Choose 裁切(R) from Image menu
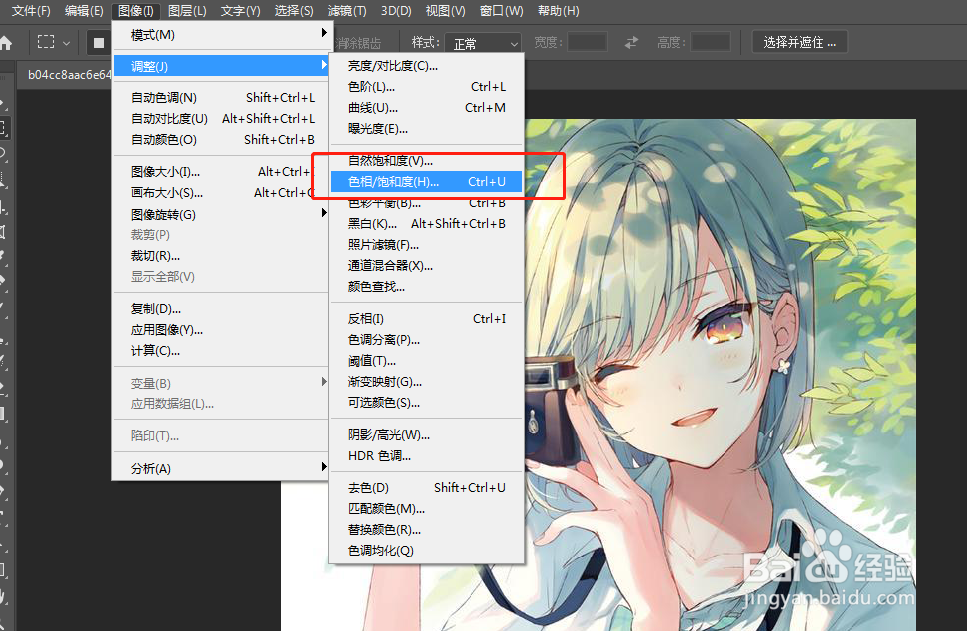This screenshot has width=967, height=631. tap(223, 255)
